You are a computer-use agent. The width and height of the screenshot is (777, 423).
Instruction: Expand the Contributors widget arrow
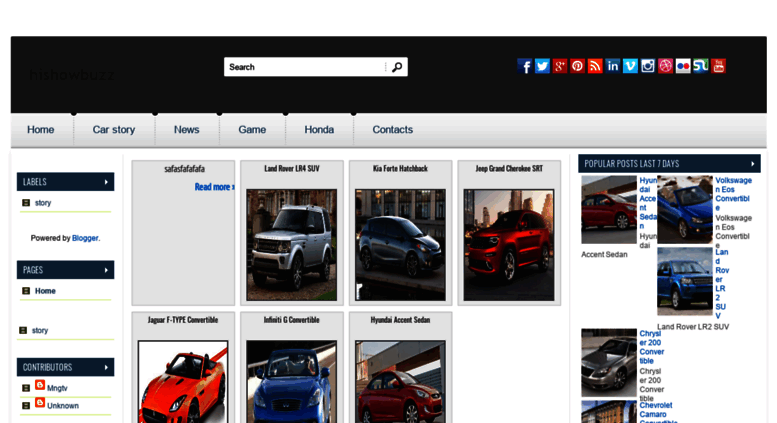[x=106, y=367]
